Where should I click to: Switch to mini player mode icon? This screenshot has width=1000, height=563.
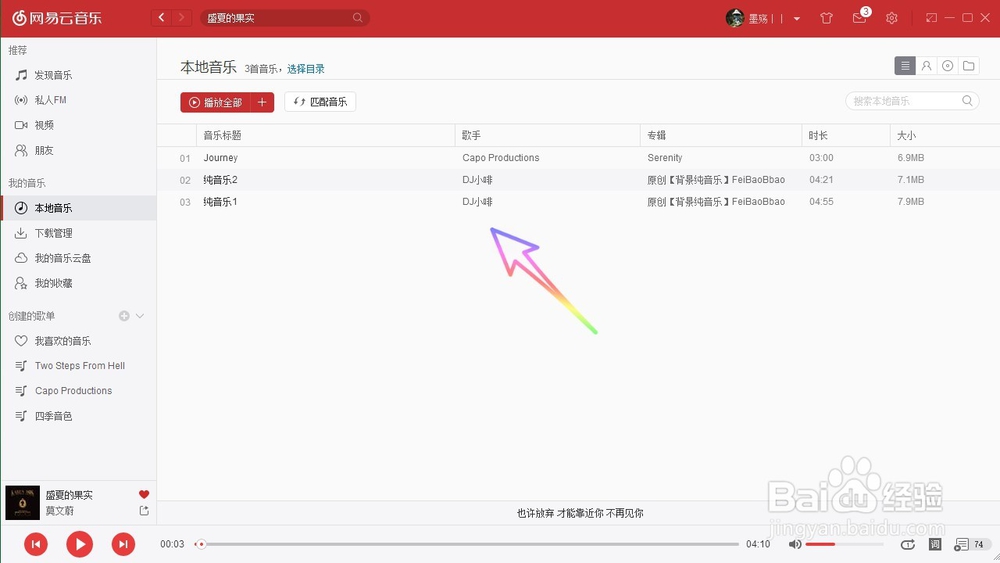click(x=932, y=18)
